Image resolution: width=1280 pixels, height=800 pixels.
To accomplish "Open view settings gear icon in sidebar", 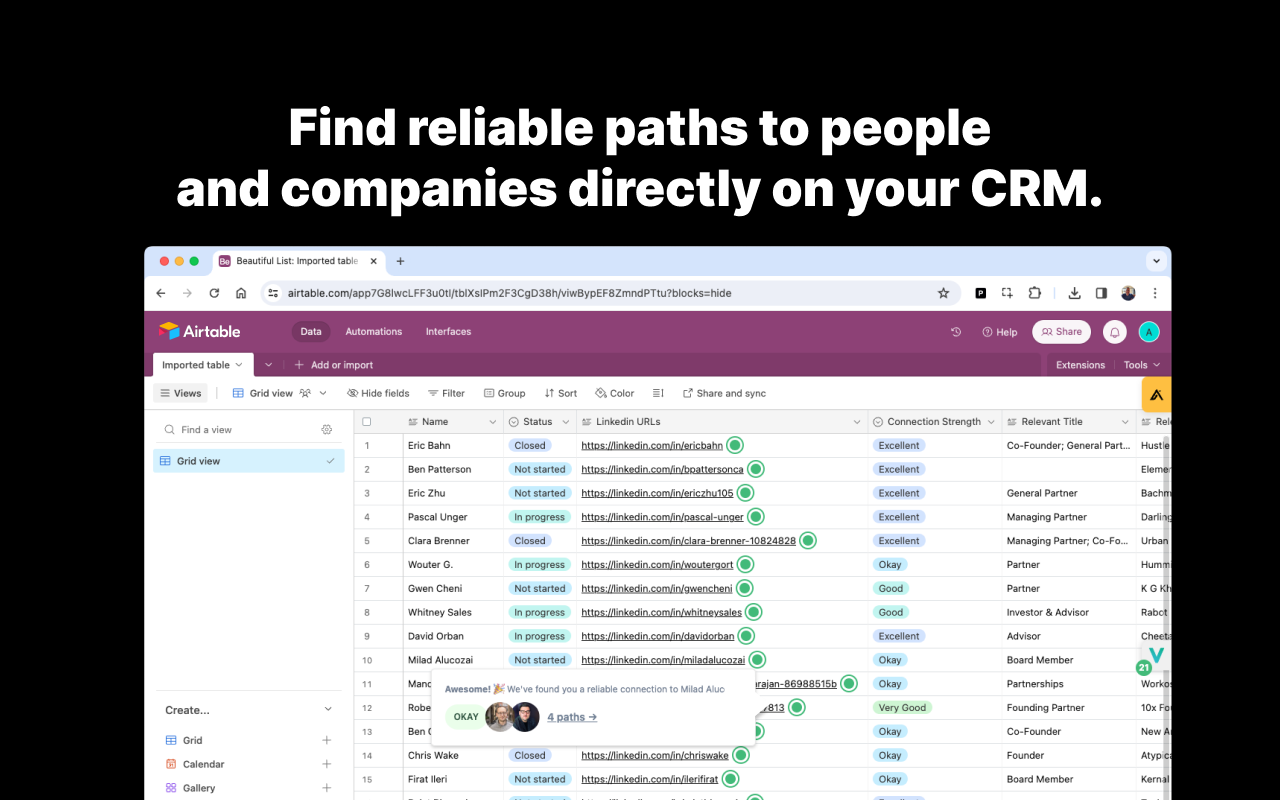I will (x=326, y=429).
